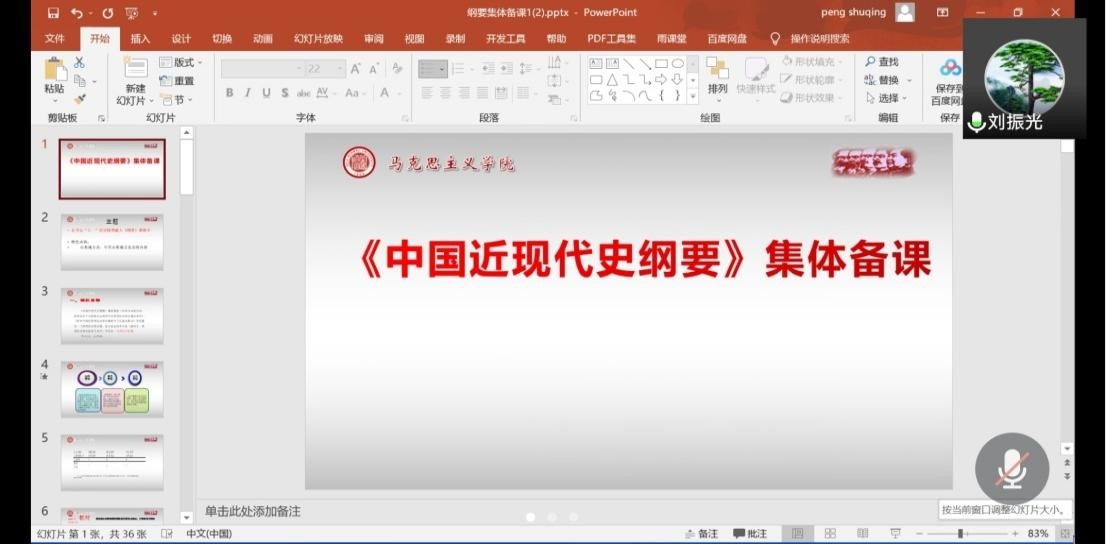Open the Arrange (排列) tool
This screenshot has width=1106, height=544.
tap(717, 75)
